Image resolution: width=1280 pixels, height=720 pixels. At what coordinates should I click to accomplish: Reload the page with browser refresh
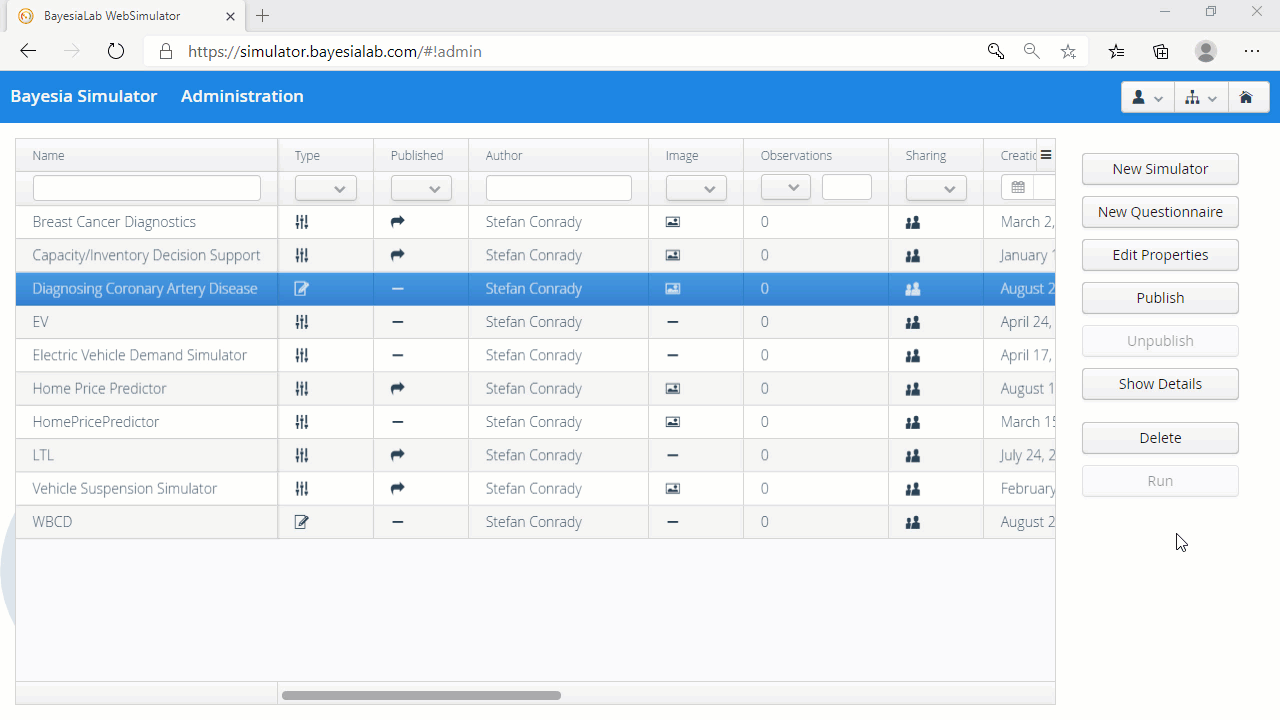tap(116, 51)
